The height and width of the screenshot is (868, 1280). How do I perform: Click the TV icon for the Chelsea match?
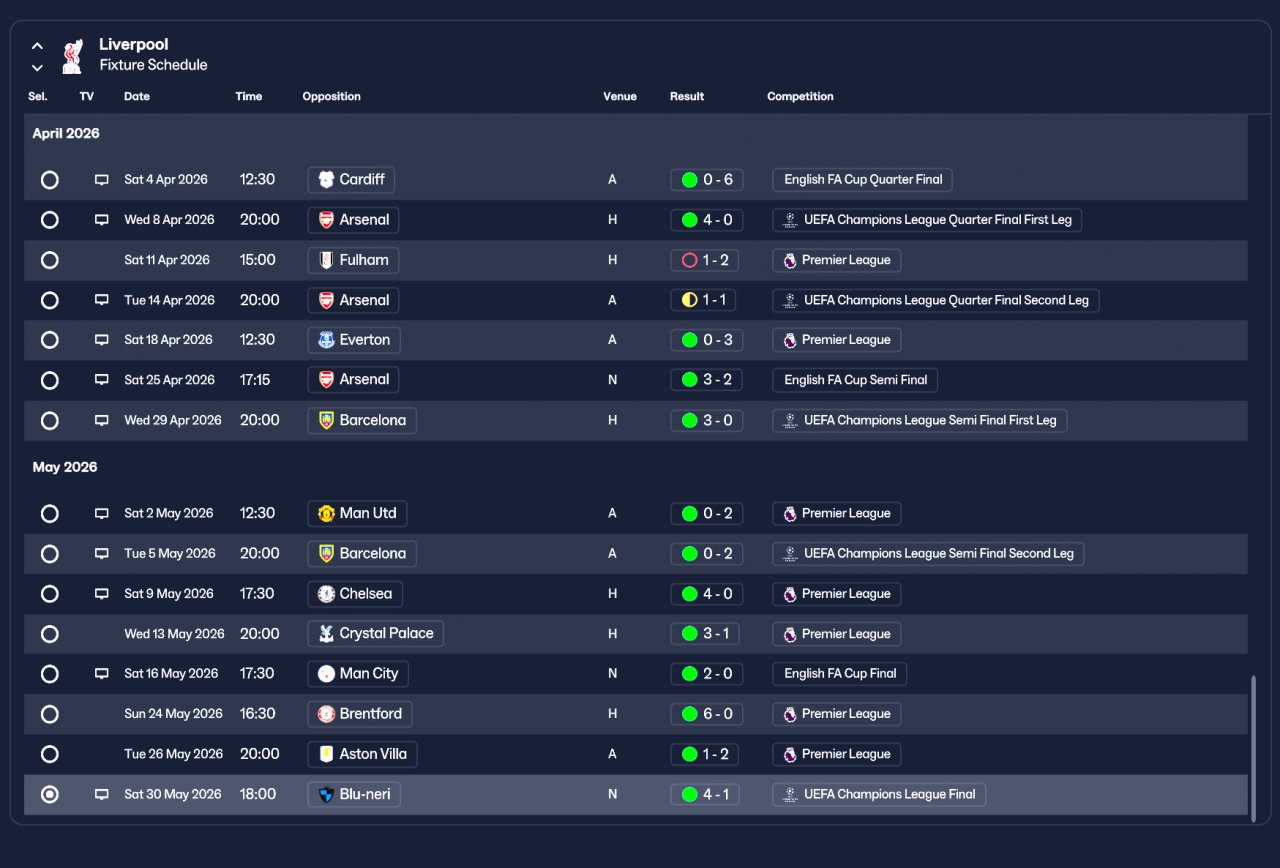pyautogui.click(x=101, y=594)
